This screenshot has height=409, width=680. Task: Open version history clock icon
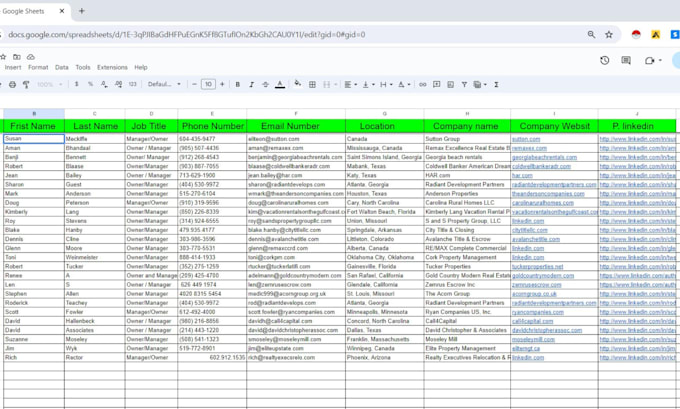point(605,60)
